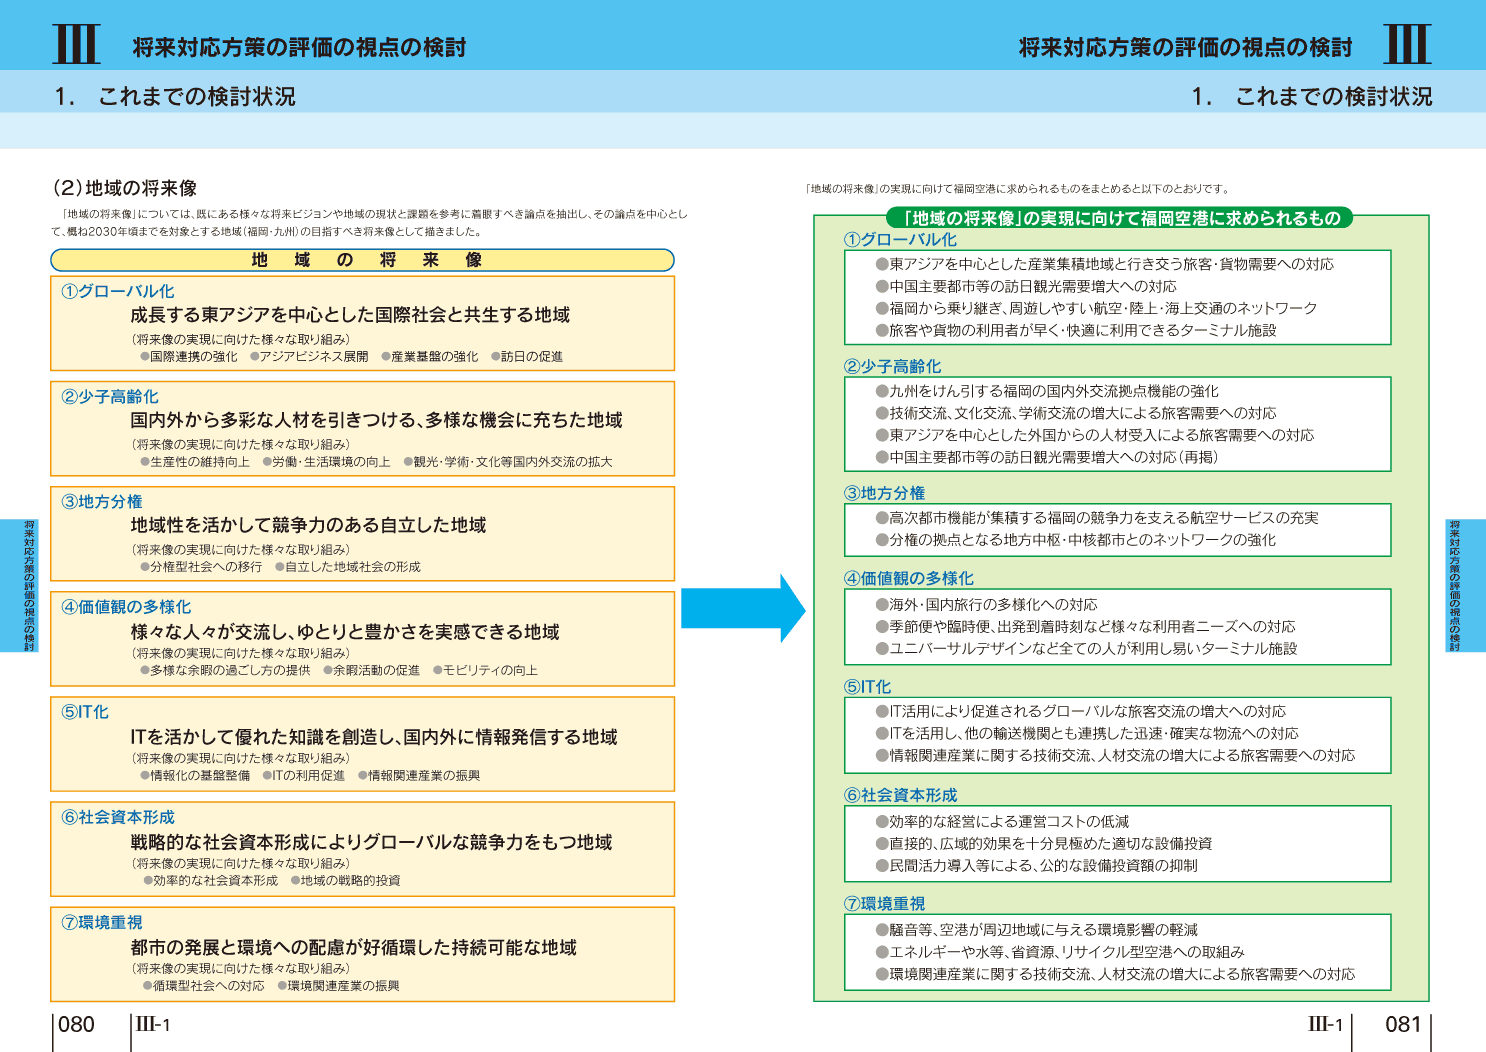Screen dimensions: 1486x1052
Task: Click the right-page label ④価値観の多様化
Action: coord(908,578)
